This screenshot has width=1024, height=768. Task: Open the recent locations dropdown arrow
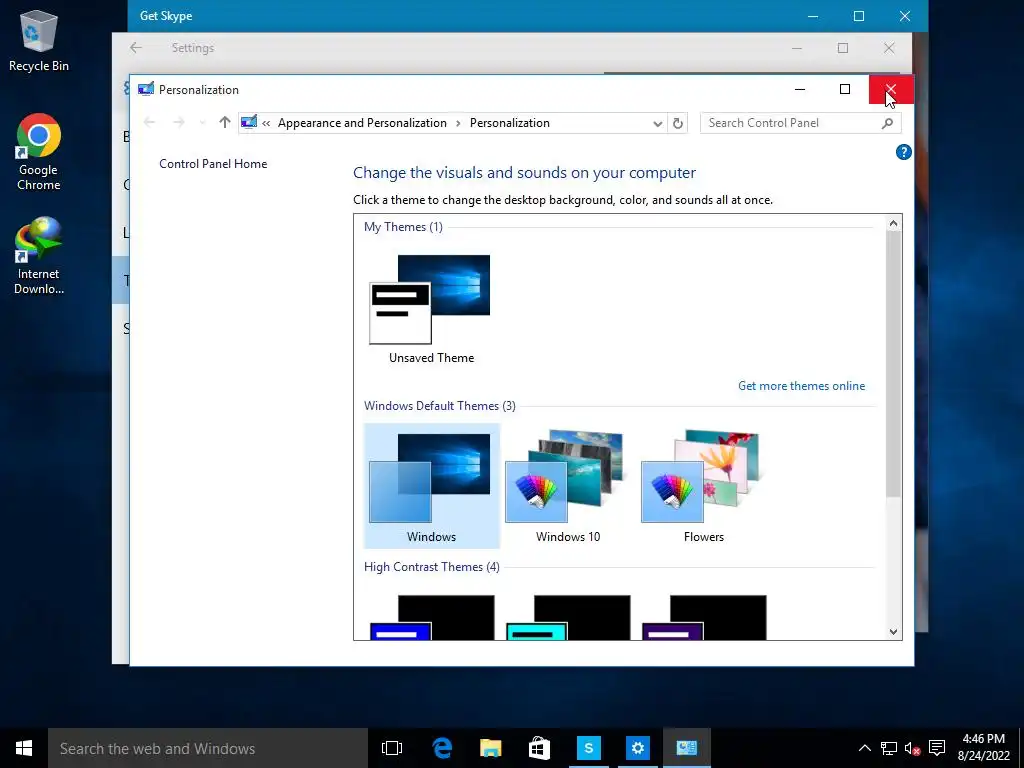[x=202, y=123]
